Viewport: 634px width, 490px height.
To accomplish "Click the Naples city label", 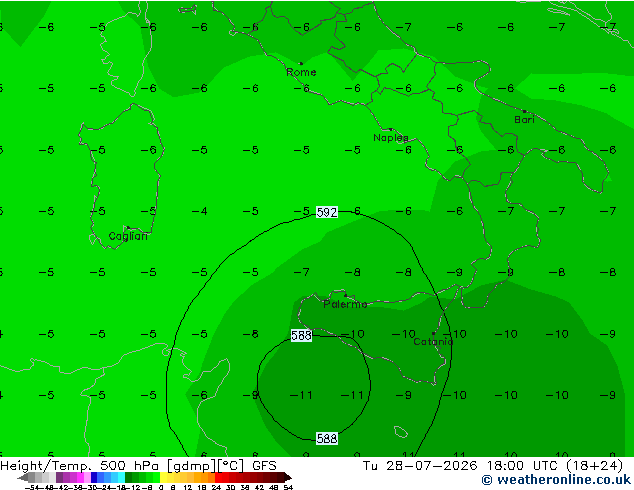I will [x=391, y=138].
